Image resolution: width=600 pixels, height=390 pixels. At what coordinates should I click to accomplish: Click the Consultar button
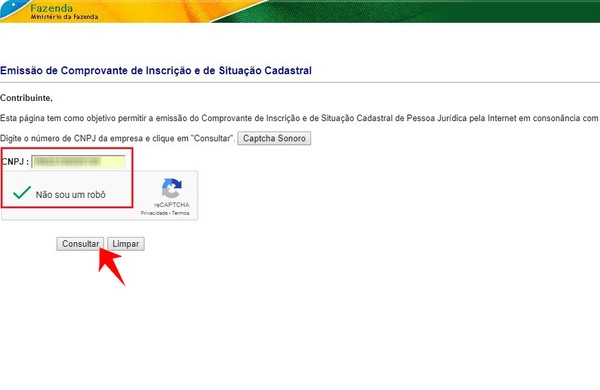click(x=80, y=244)
